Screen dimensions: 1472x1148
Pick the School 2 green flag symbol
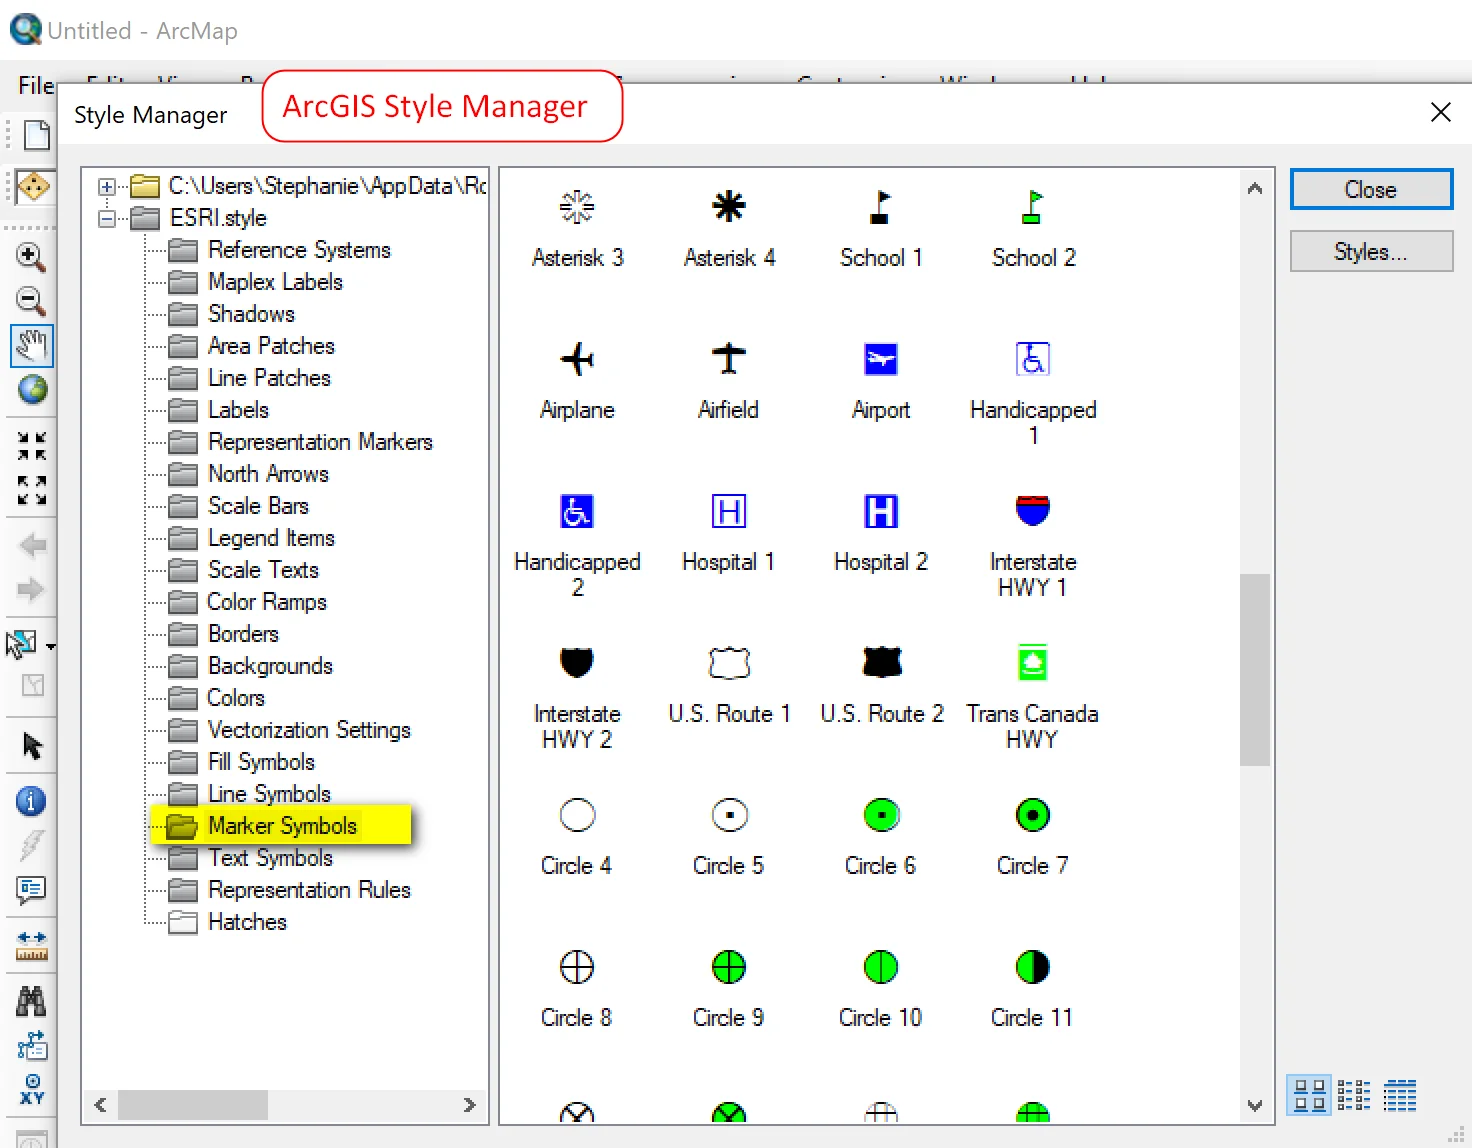coord(1033,208)
